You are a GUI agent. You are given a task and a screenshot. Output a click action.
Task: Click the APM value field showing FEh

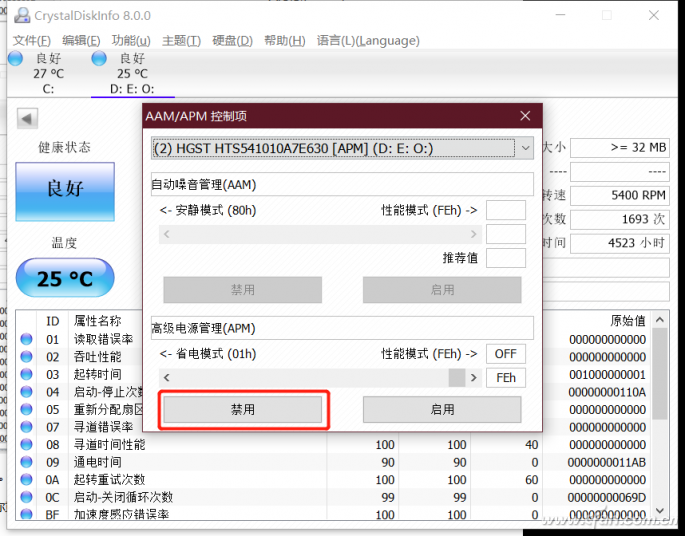(x=505, y=377)
